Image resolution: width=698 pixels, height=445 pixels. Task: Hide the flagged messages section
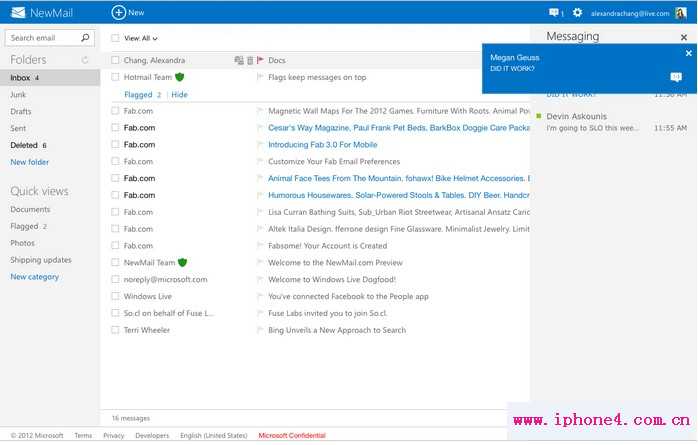[x=179, y=94]
